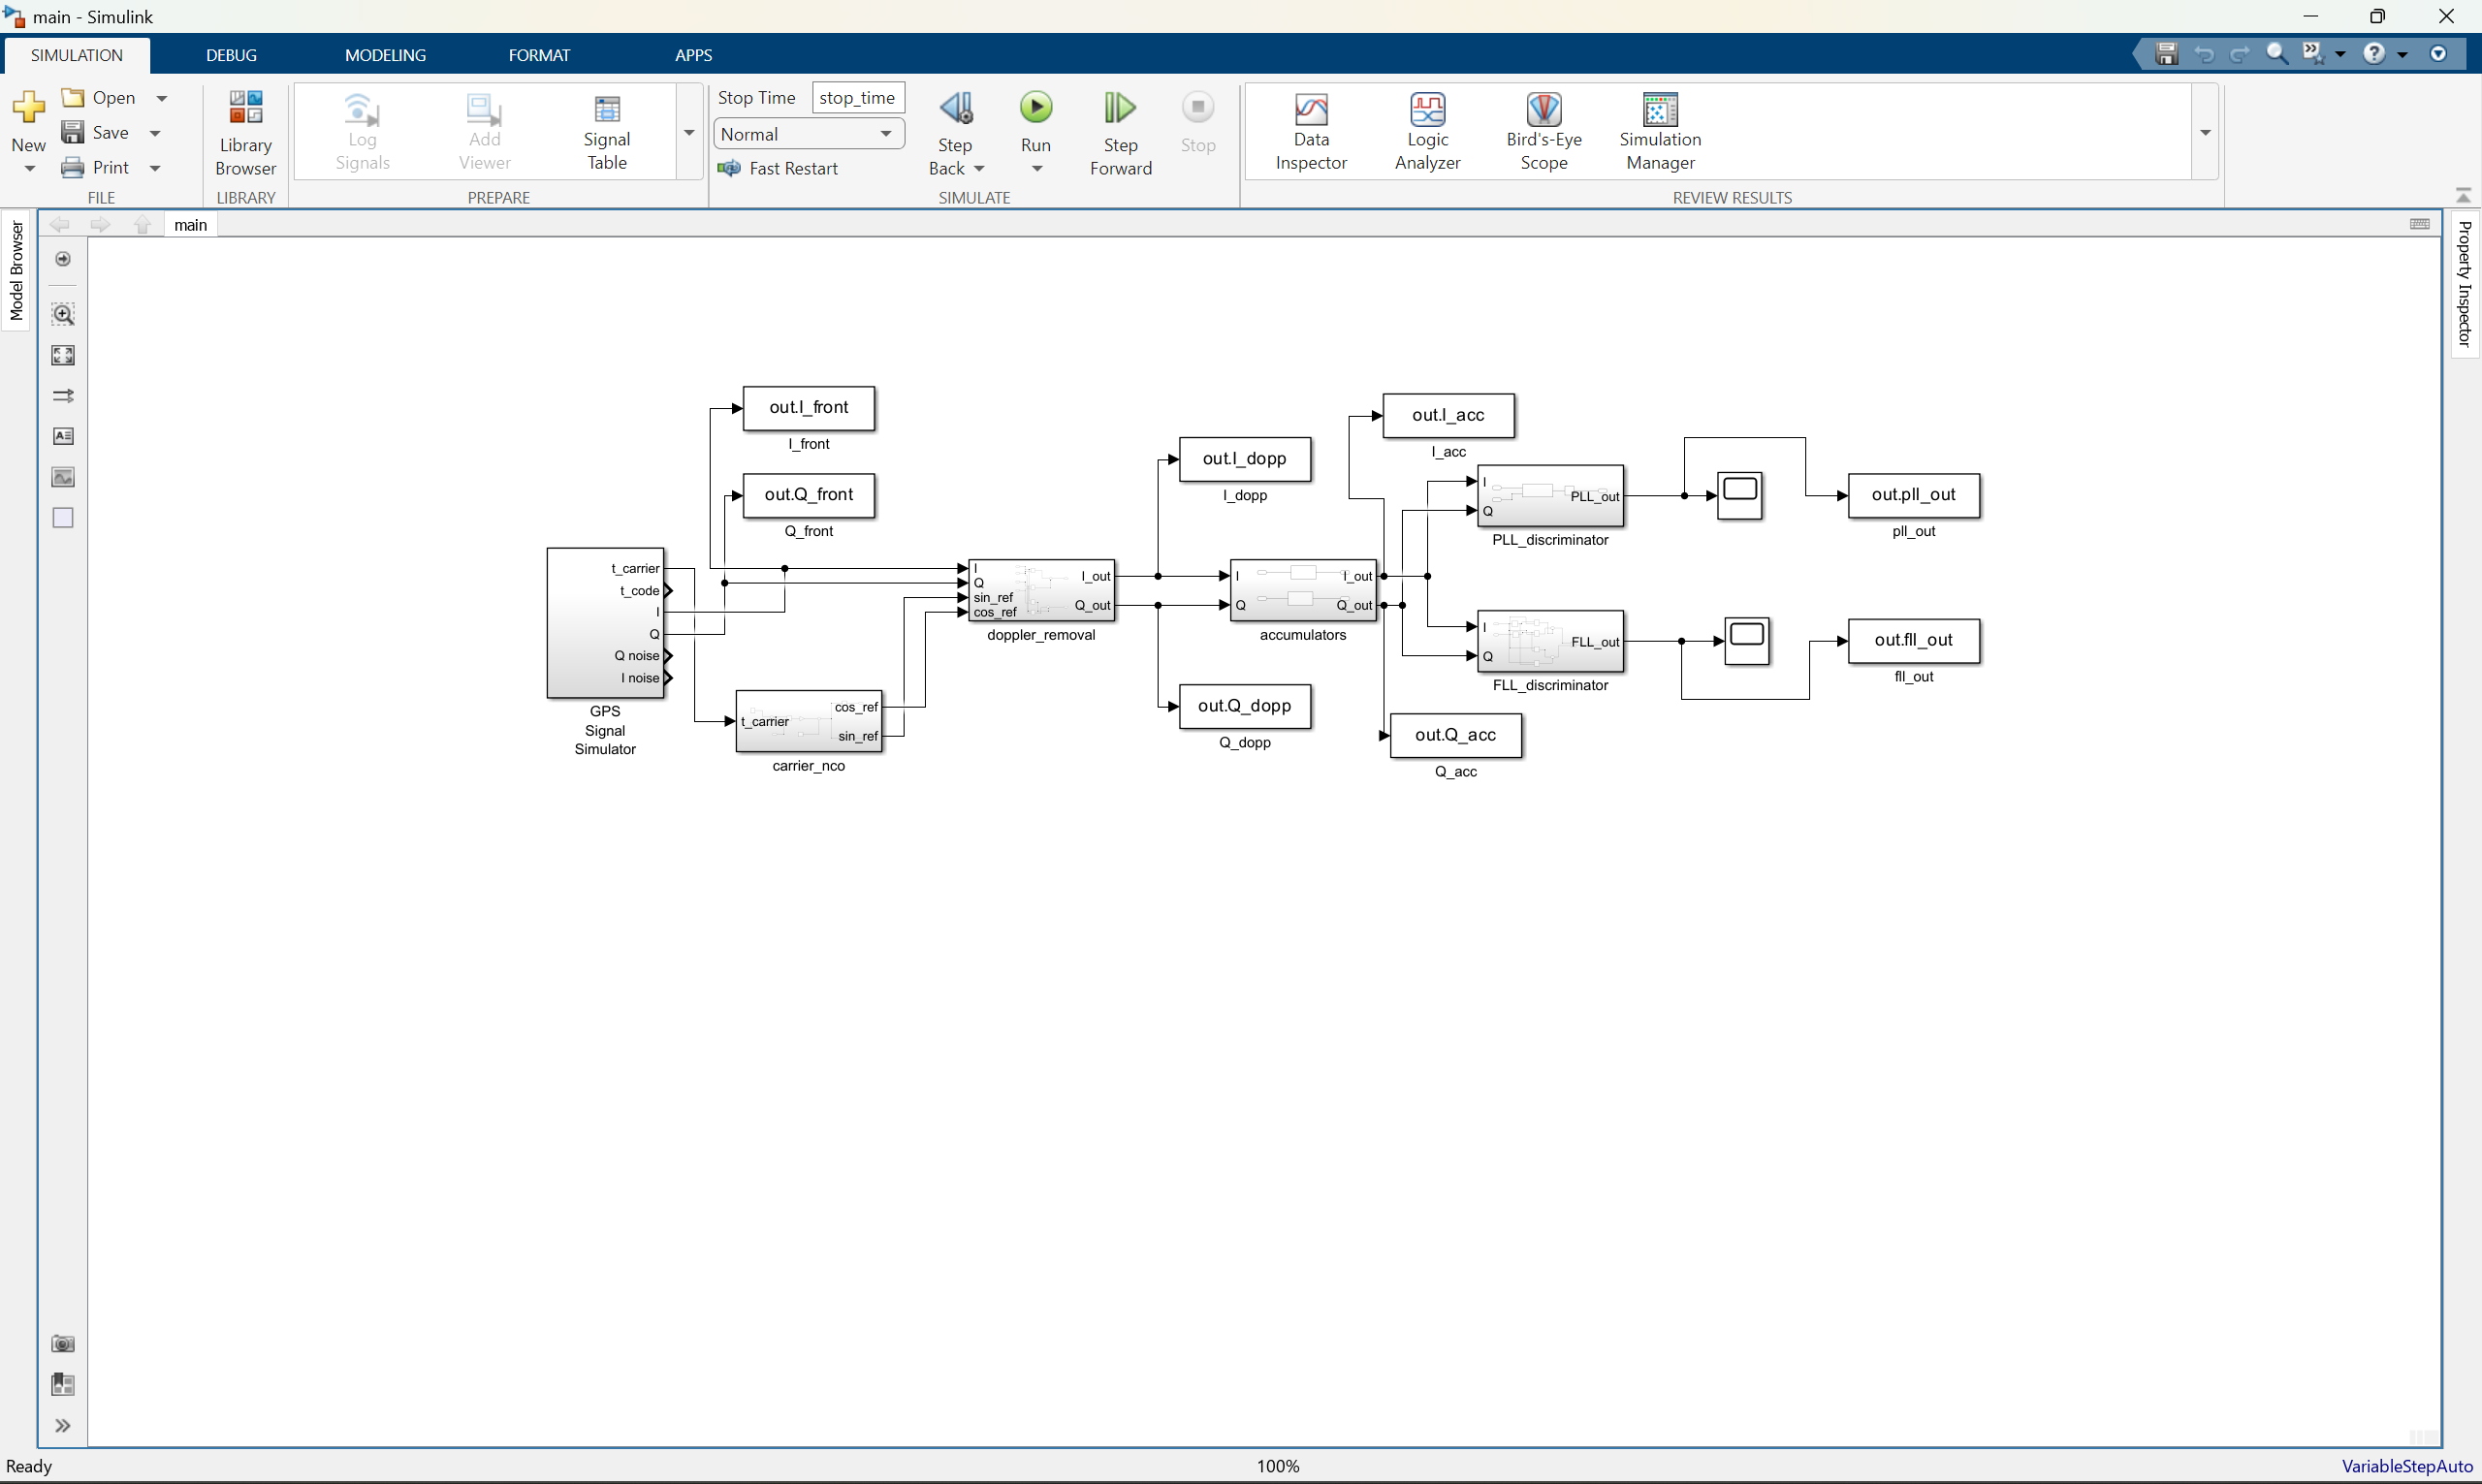The height and width of the screenshot is (1484, 2482).
Task: Select the Image annotation tool
Action: point(63,477)
